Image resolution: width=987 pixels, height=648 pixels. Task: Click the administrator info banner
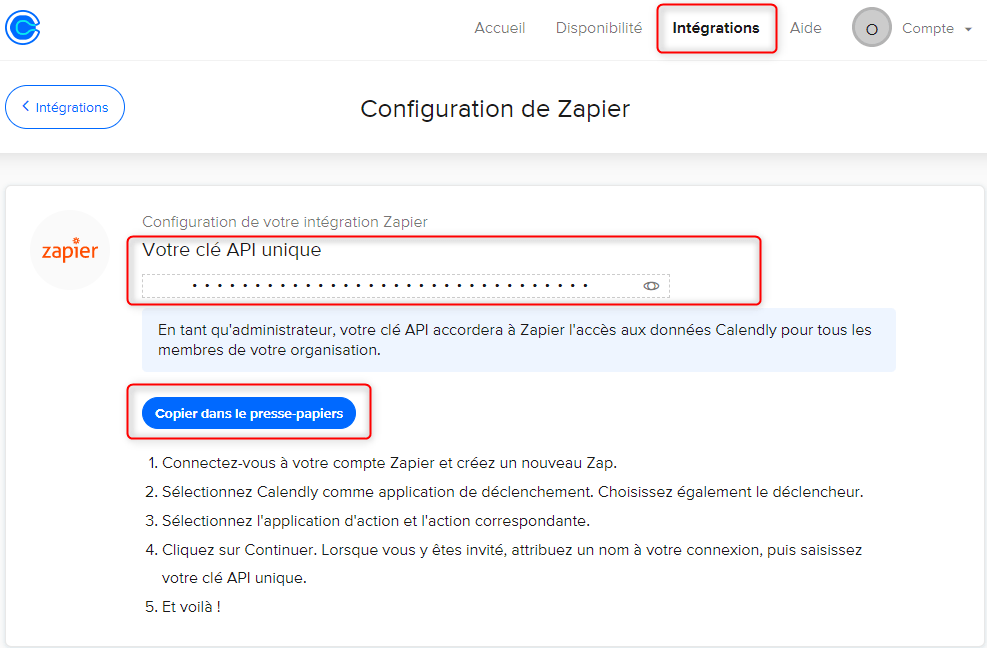(518, 340)
